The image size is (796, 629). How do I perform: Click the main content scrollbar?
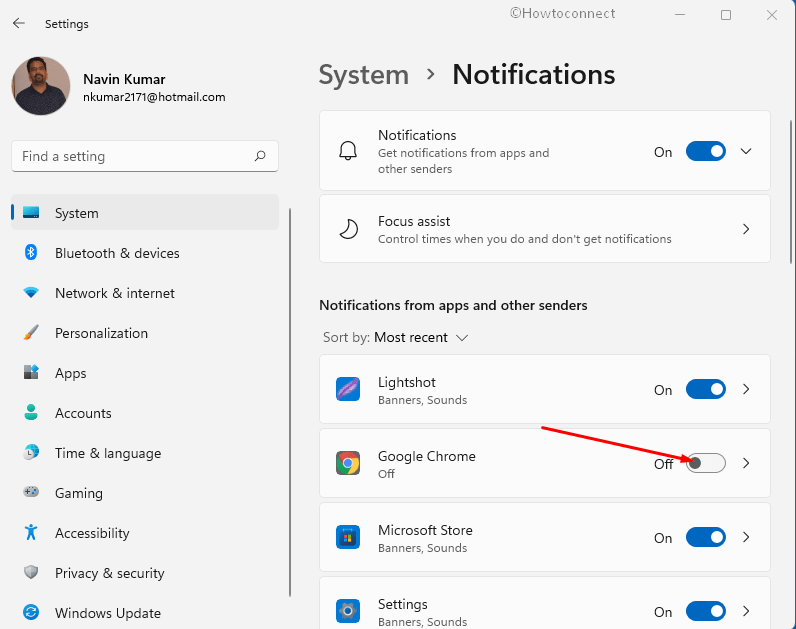click(790, 192)
